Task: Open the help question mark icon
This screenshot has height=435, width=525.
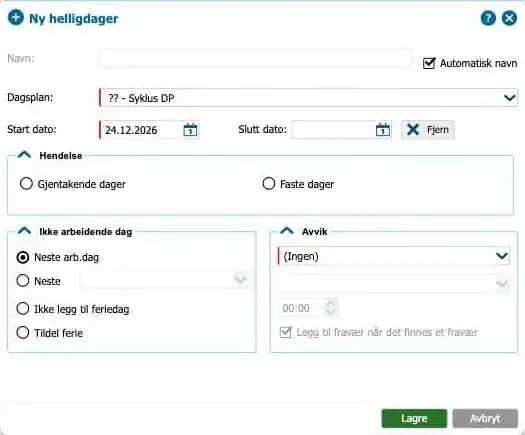Action: click(x=488, y=18)
